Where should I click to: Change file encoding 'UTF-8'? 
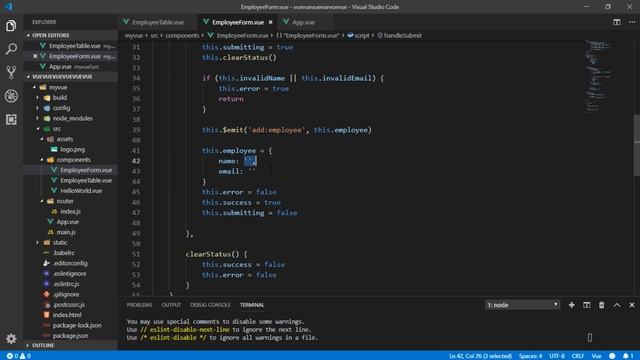[557, 356]
